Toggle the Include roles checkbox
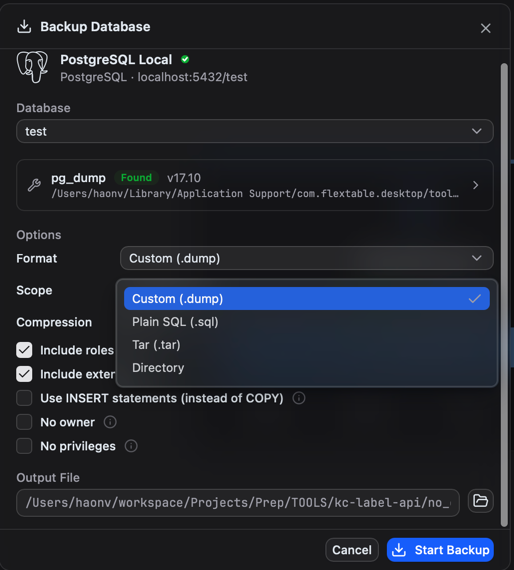Image resolution: width=514 pixels, height=570 pixels. (x=24, y=350)
